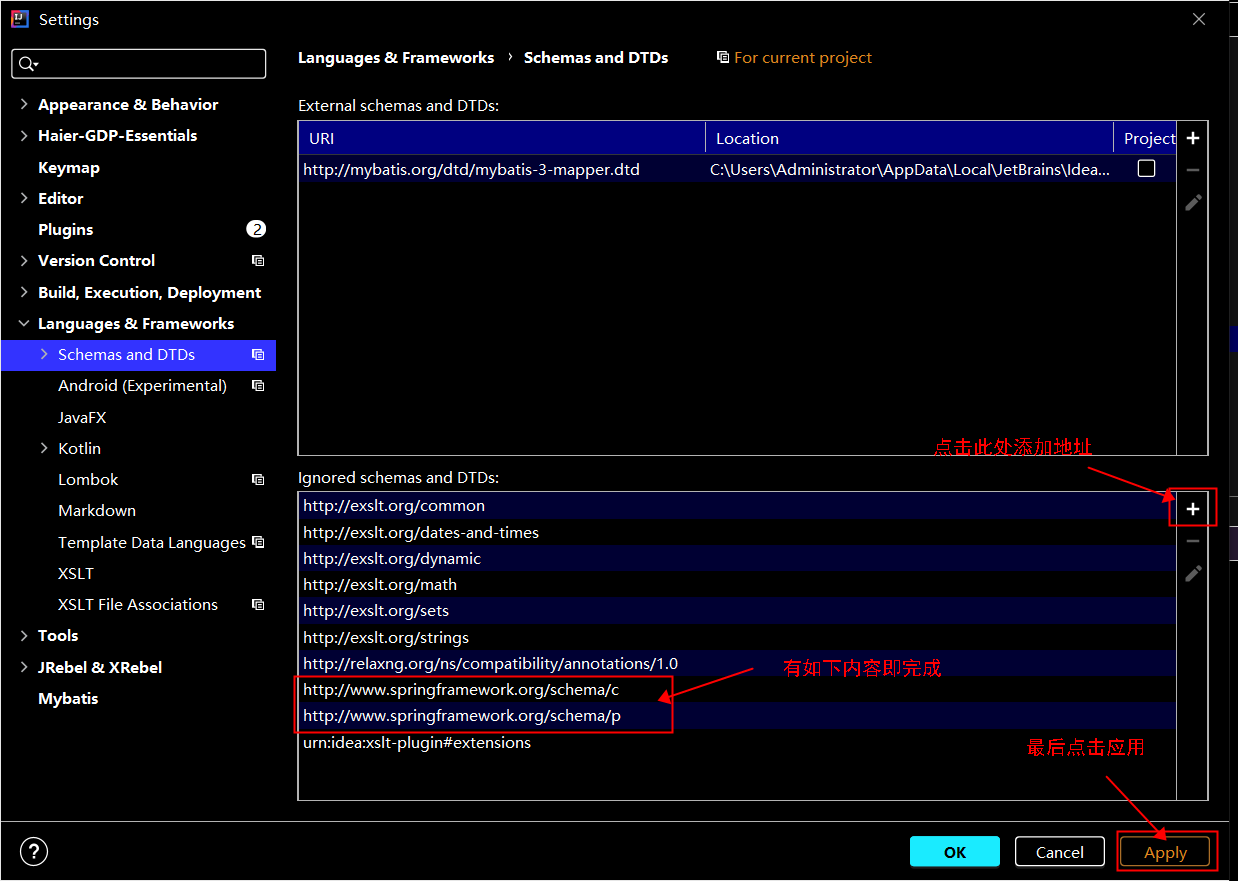Select http://exslt.org/math entry

pos(737,584)
